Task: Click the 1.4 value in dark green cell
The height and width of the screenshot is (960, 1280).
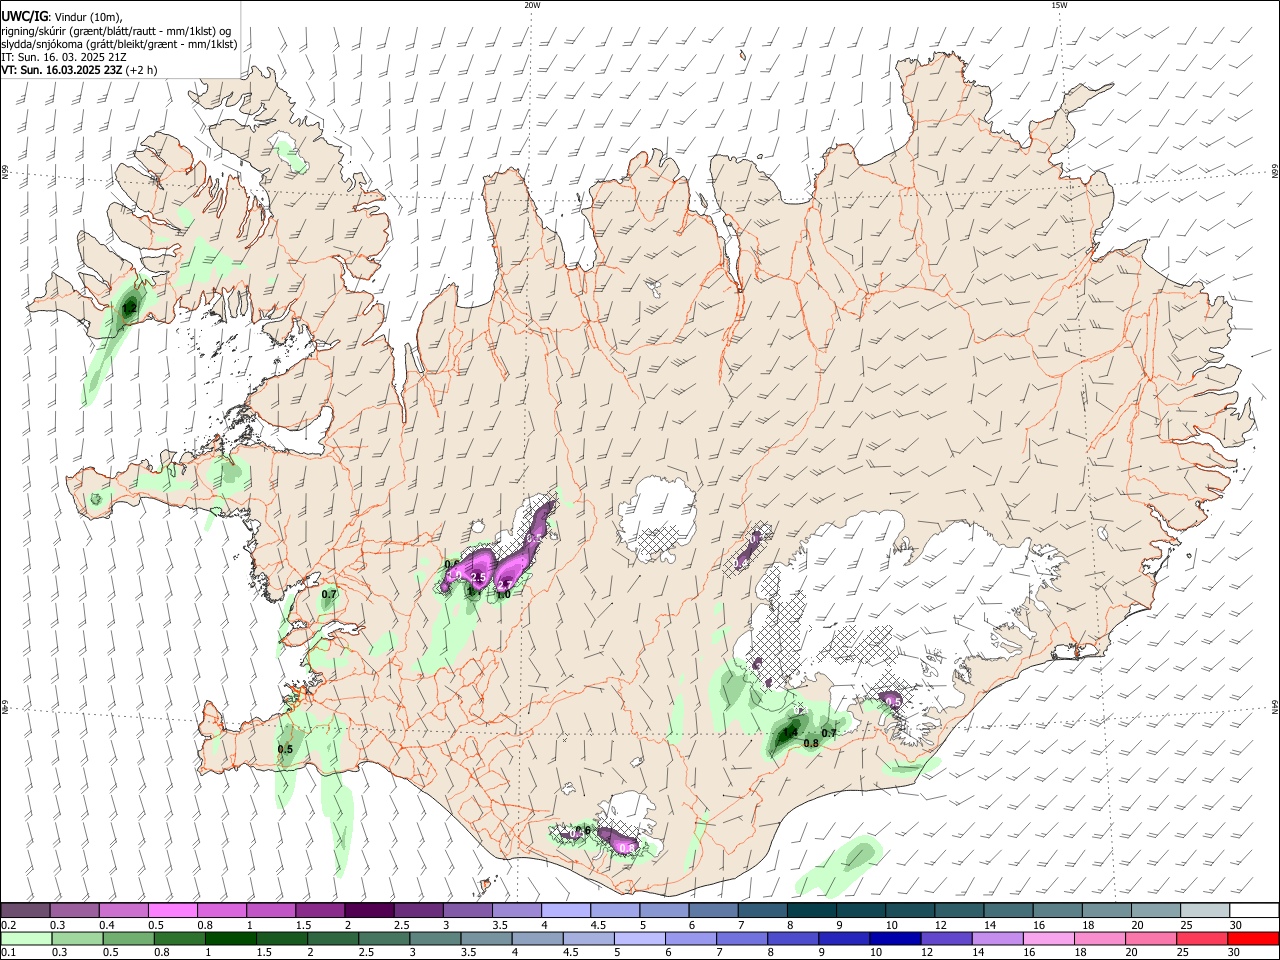Action: pyautogui.click(x=790, y=733)
